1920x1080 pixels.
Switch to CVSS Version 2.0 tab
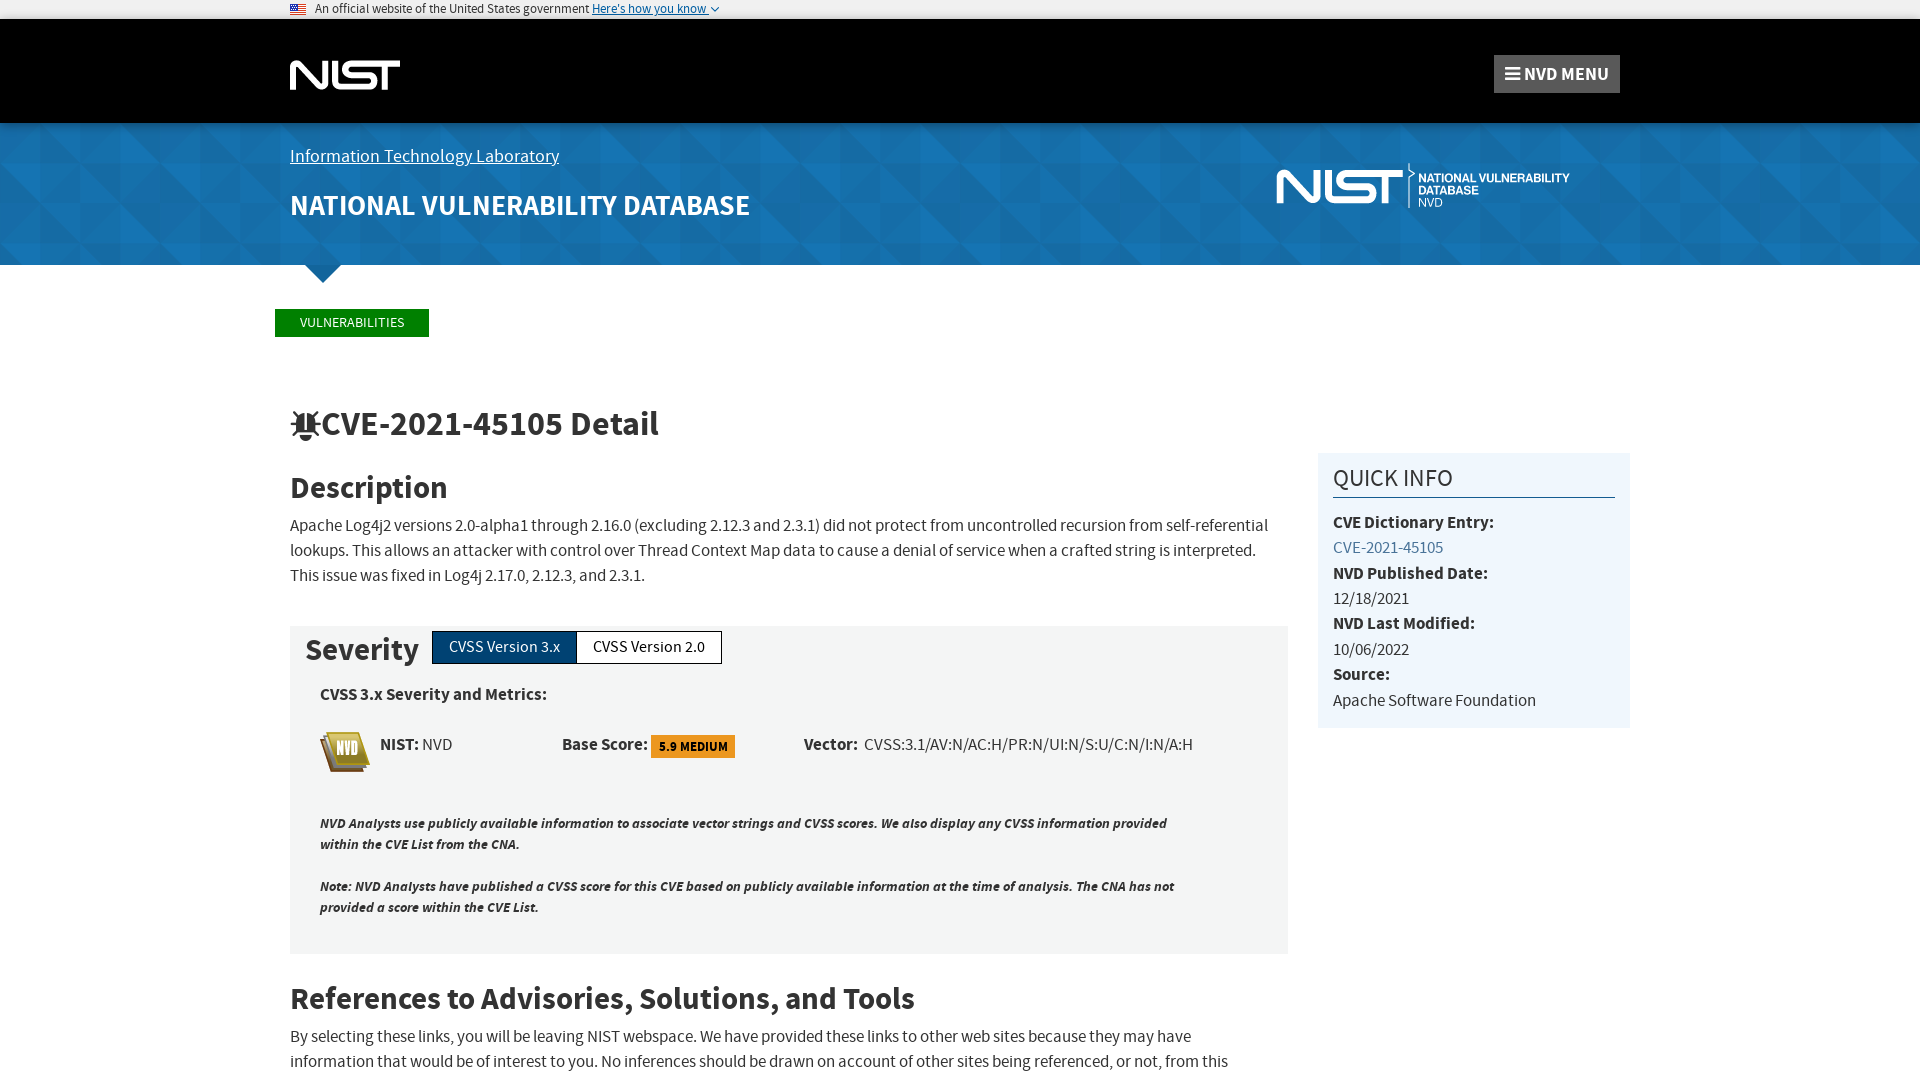click(649, 647)
